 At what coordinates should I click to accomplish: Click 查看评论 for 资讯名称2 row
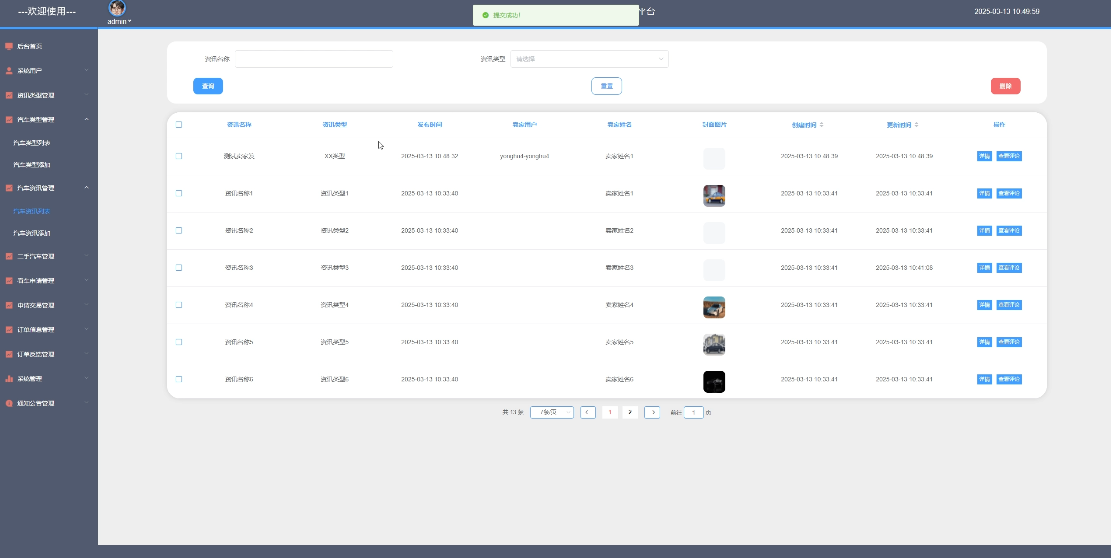pos(1009,230)
